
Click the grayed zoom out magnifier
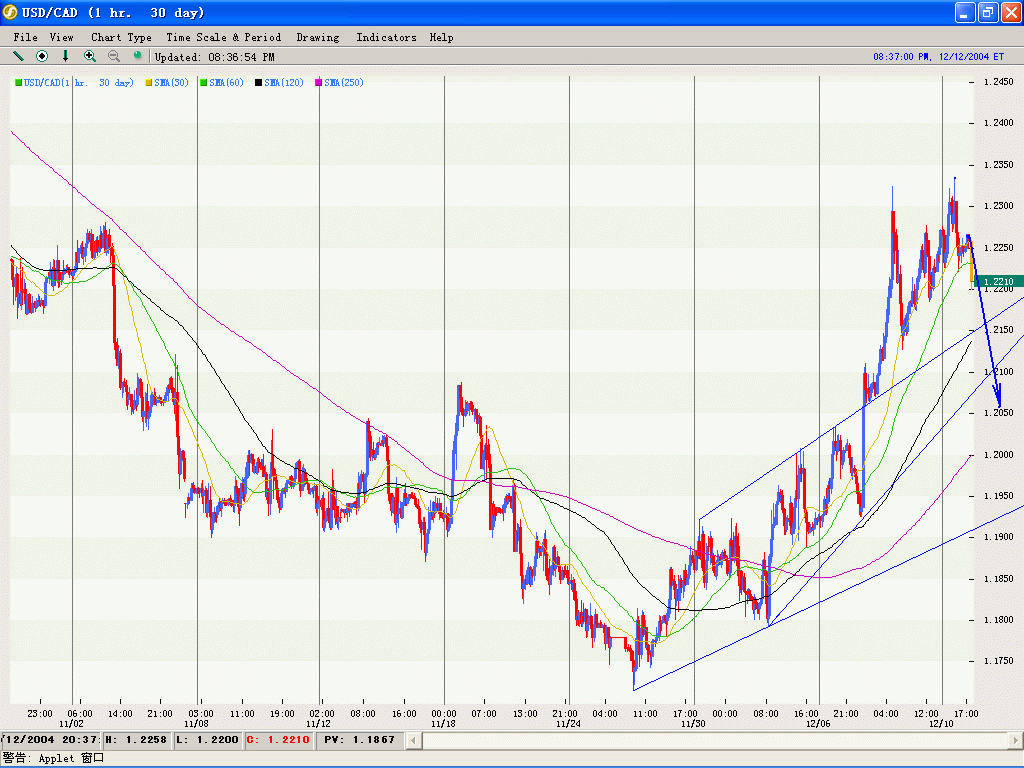114,56
